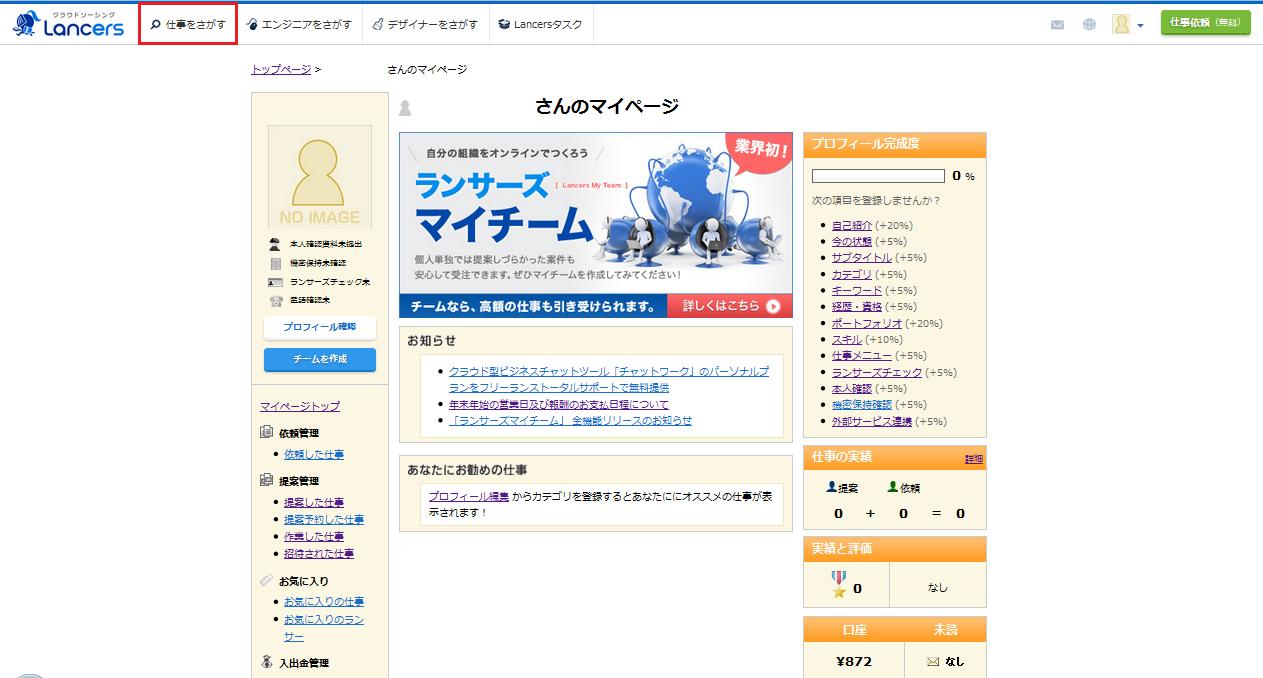Open 招待された仕事 link
The height and width of the screenshot is (678, 1263).
click(x=319, y=553)
